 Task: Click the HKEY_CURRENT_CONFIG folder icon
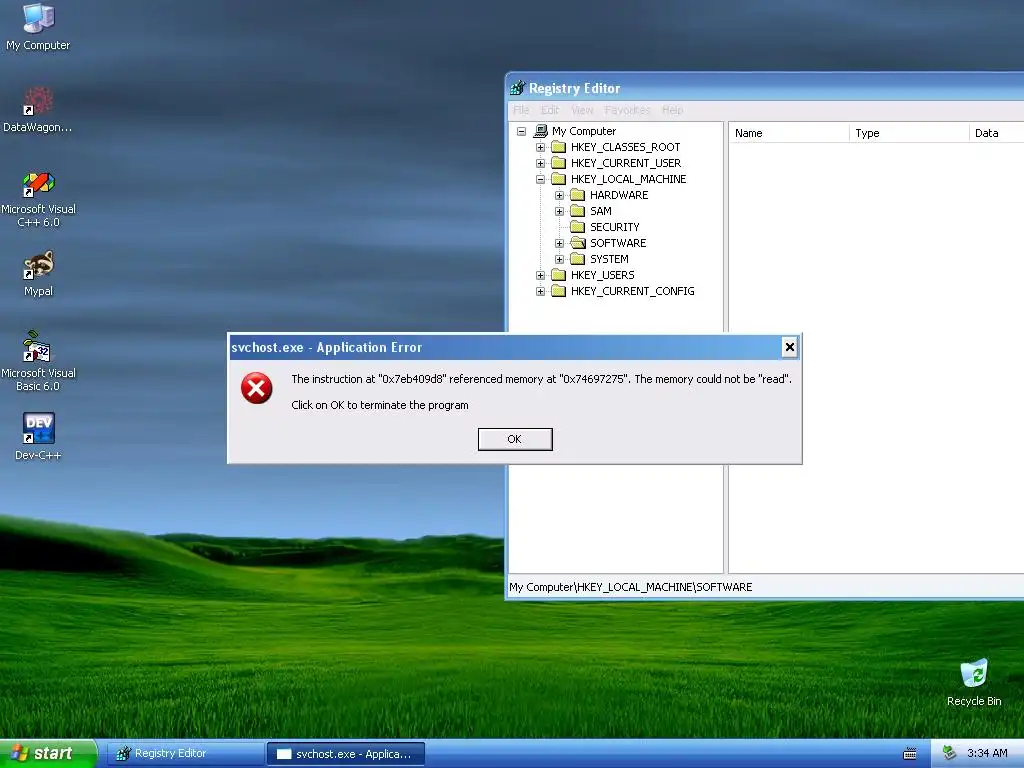coord(558,291)
